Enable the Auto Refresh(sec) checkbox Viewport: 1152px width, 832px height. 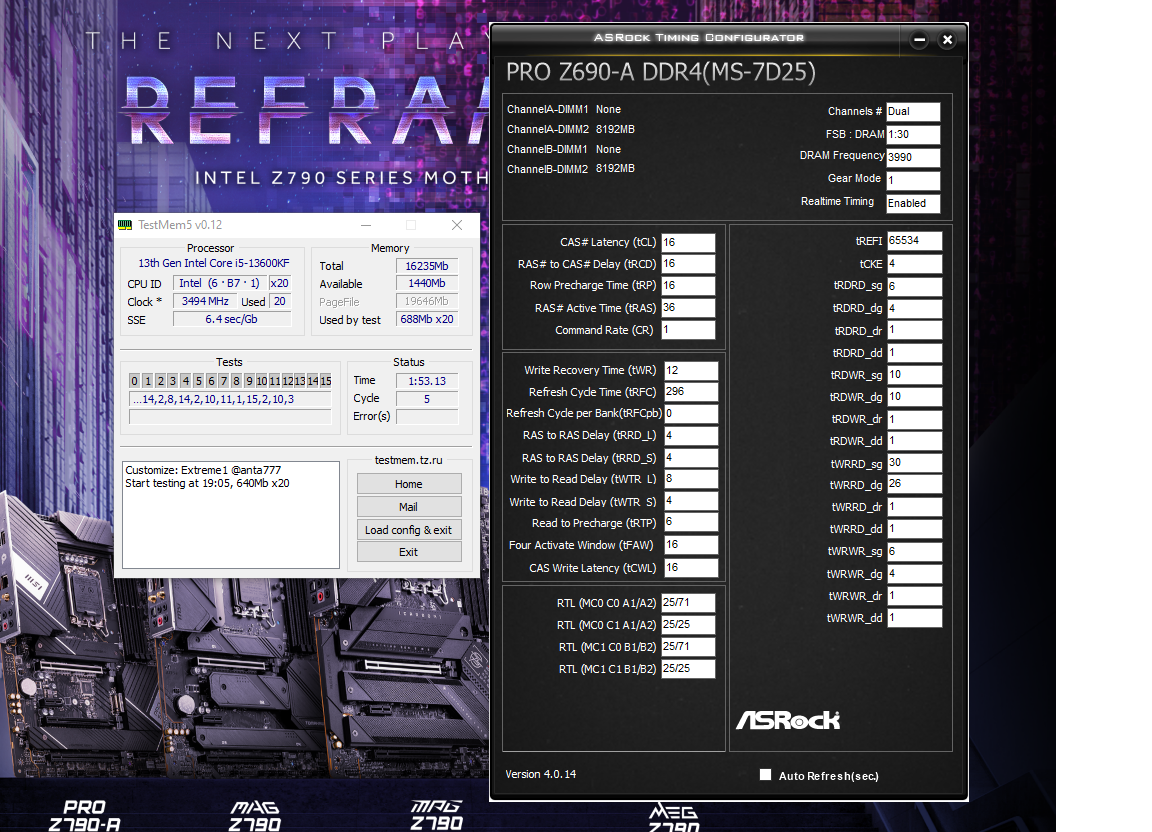[766, 775]
